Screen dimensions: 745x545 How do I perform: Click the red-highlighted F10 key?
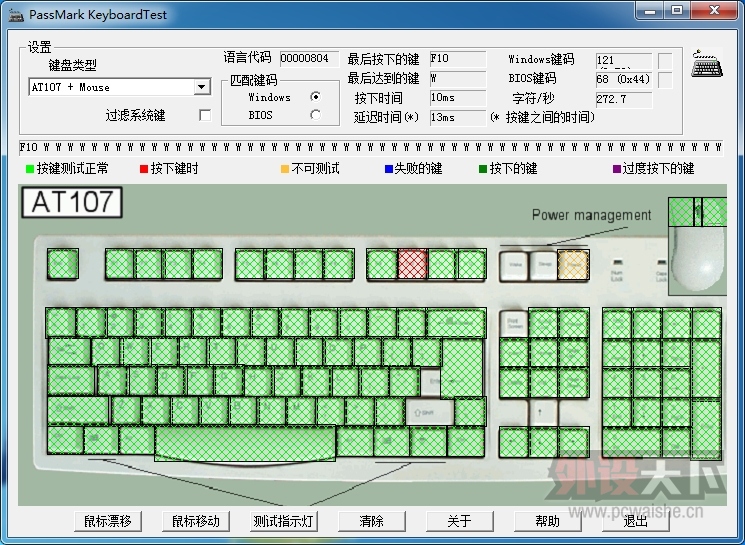point(412,264)
